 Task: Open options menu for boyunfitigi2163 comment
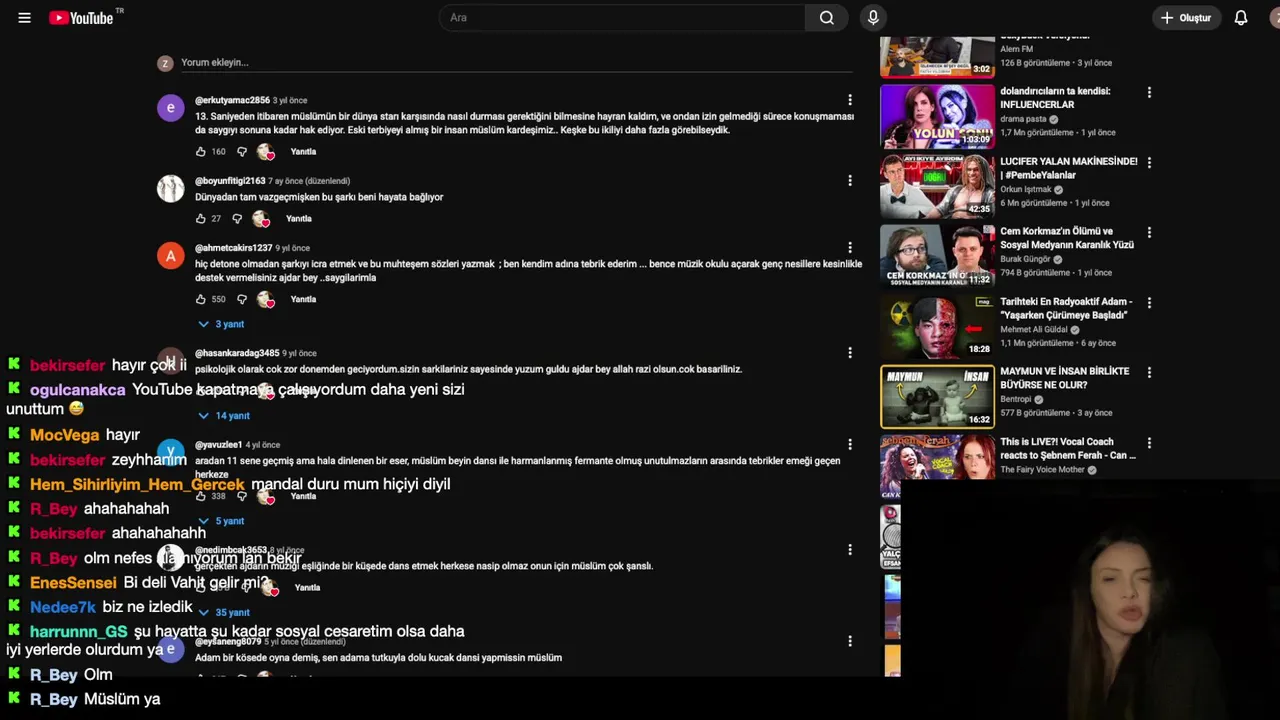(850, 181)
